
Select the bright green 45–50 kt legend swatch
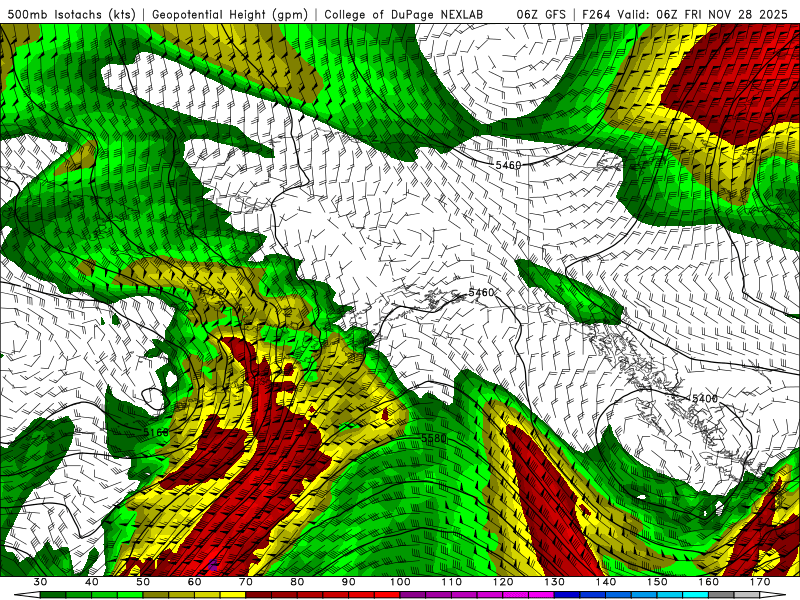point(130,595)
